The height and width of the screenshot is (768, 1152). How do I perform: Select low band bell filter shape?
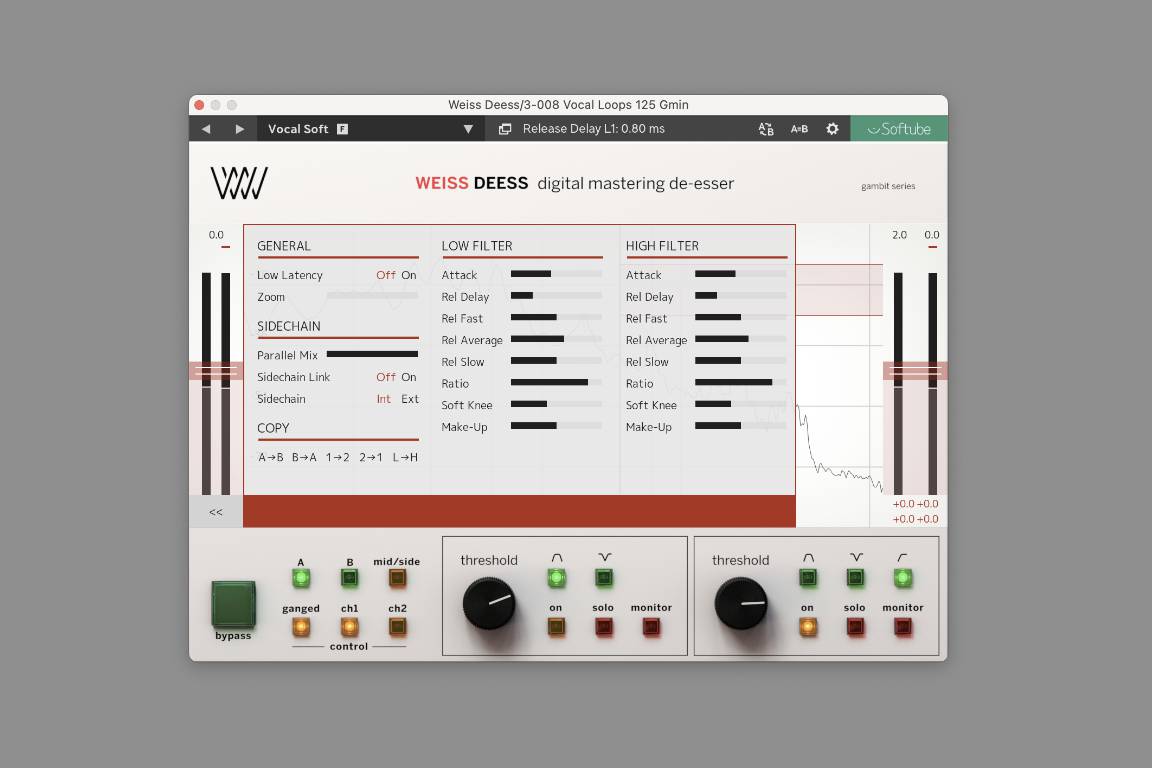(x=557, y=578)
